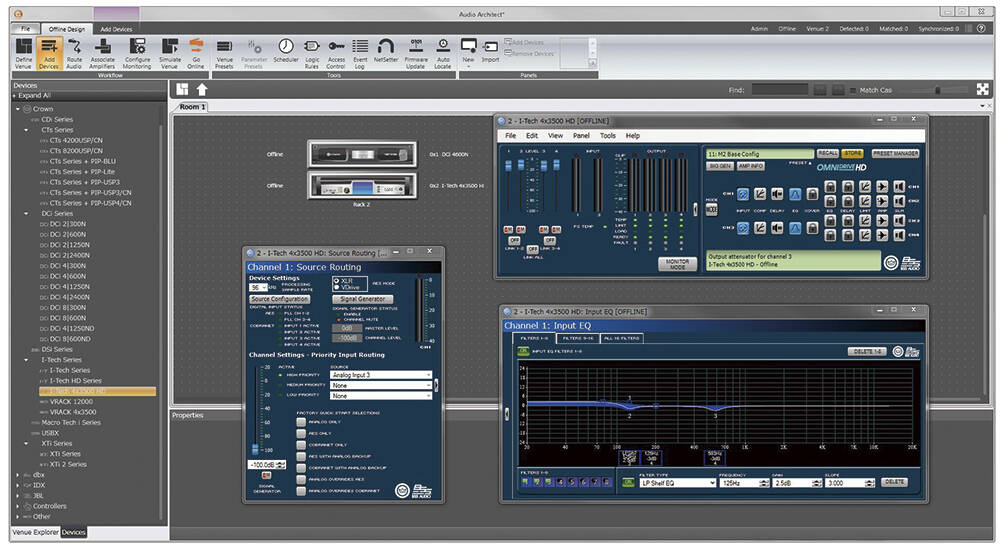Click Associate Amplifiers in the ribbon

point(102,53)
